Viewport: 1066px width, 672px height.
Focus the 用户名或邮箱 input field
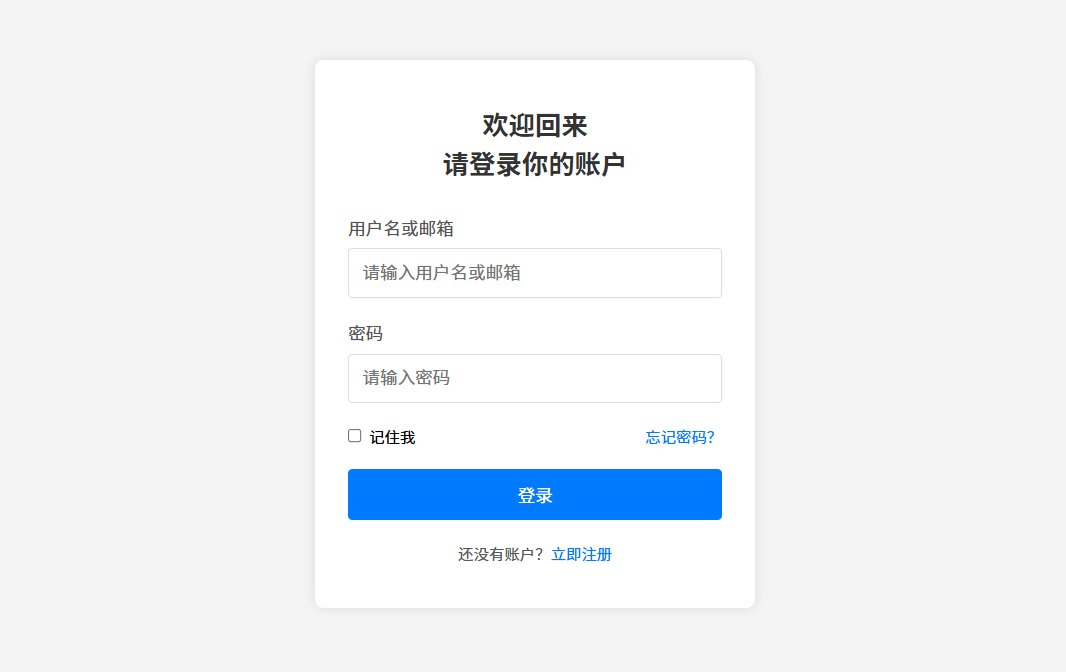(534, 273)
